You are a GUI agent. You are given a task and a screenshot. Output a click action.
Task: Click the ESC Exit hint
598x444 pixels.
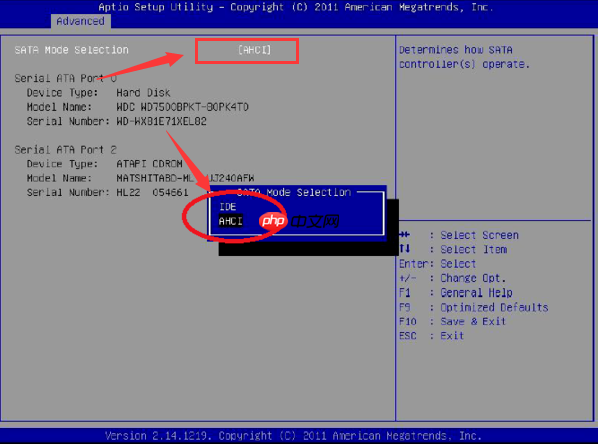pyautogui.click(x=431, y=336)
